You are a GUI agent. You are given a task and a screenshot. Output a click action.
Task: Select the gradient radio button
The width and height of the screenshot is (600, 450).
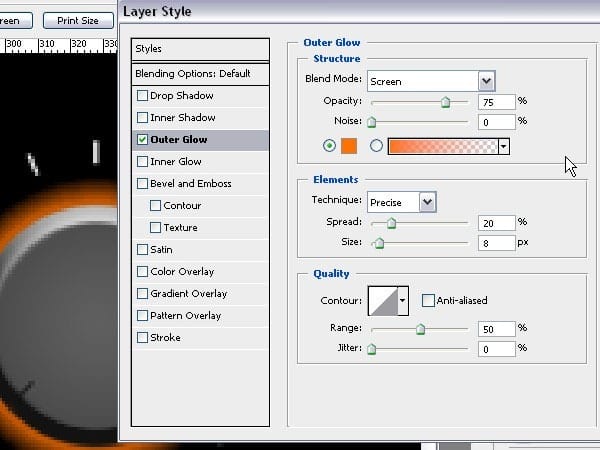click(x=376, y=146)
